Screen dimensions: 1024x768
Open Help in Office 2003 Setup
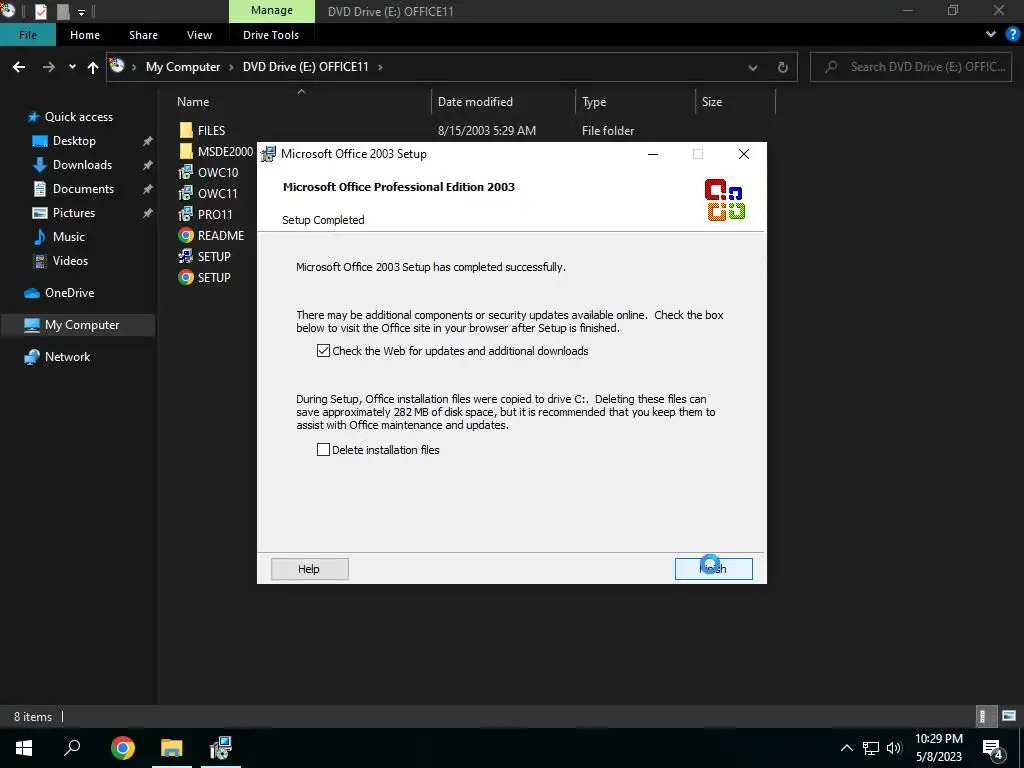pyautogui.click(x=309, y=568)
